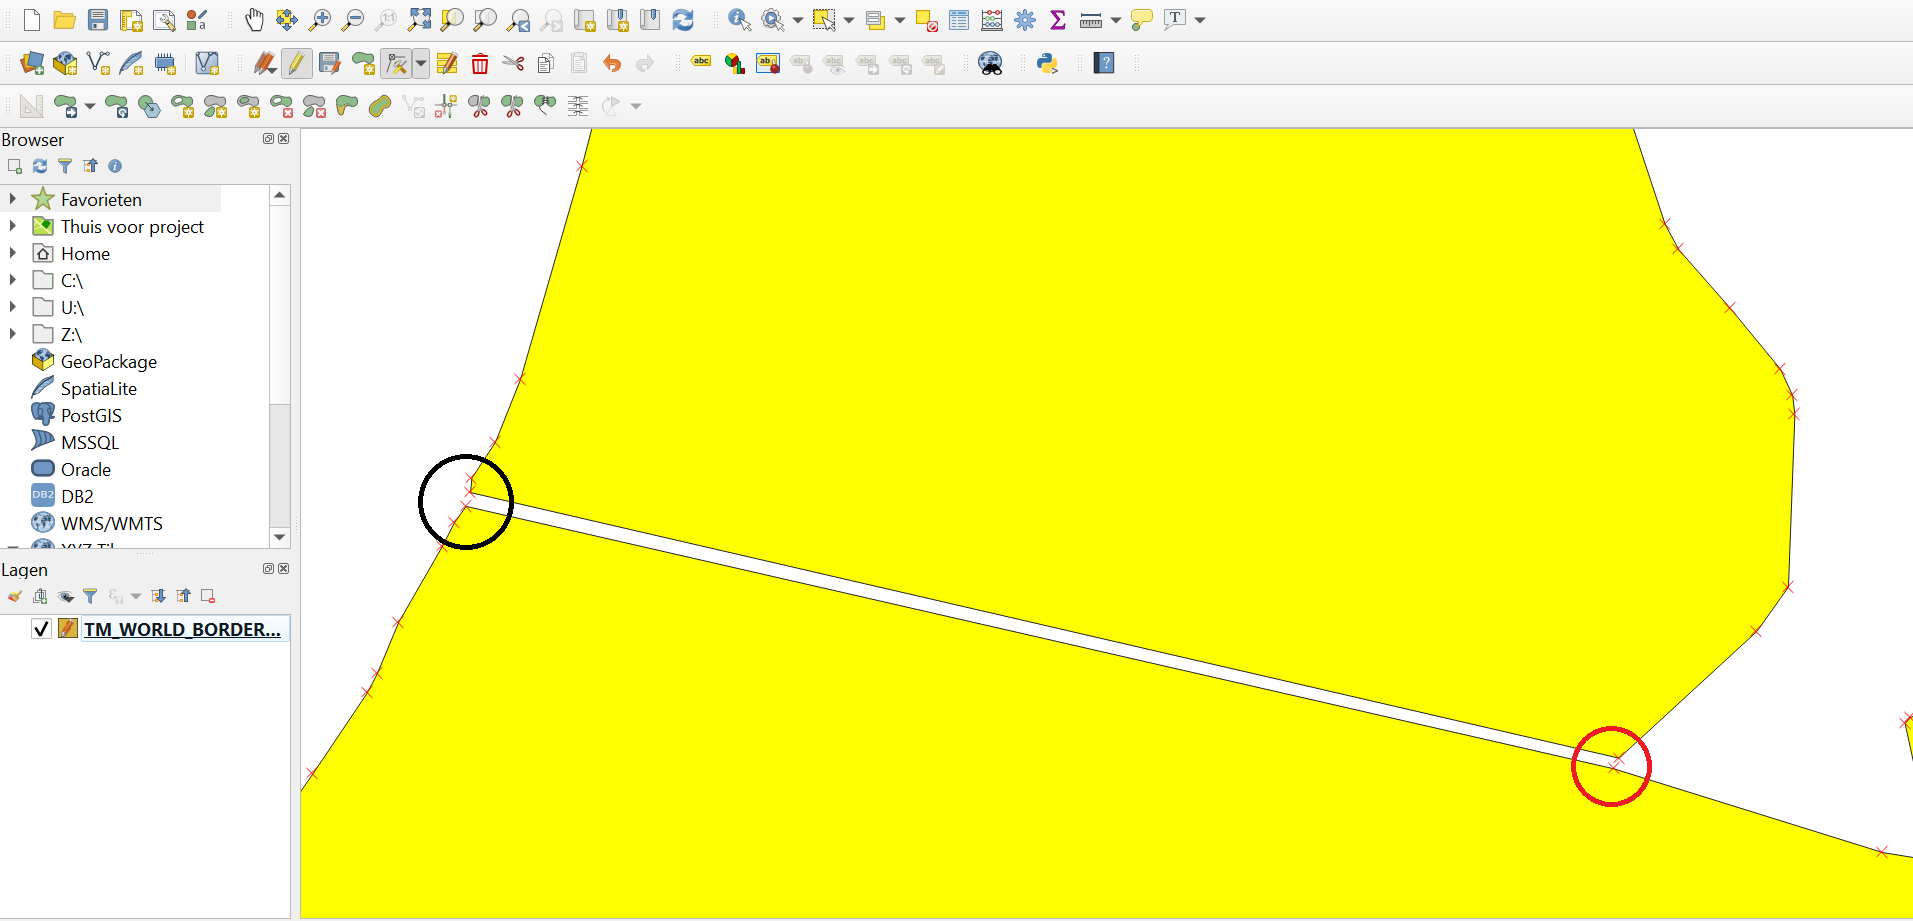The width and height of the screenshot is (1913, 921).
Task: Click the Zoom Out magnifier tool
Action: tap(353, 20)
